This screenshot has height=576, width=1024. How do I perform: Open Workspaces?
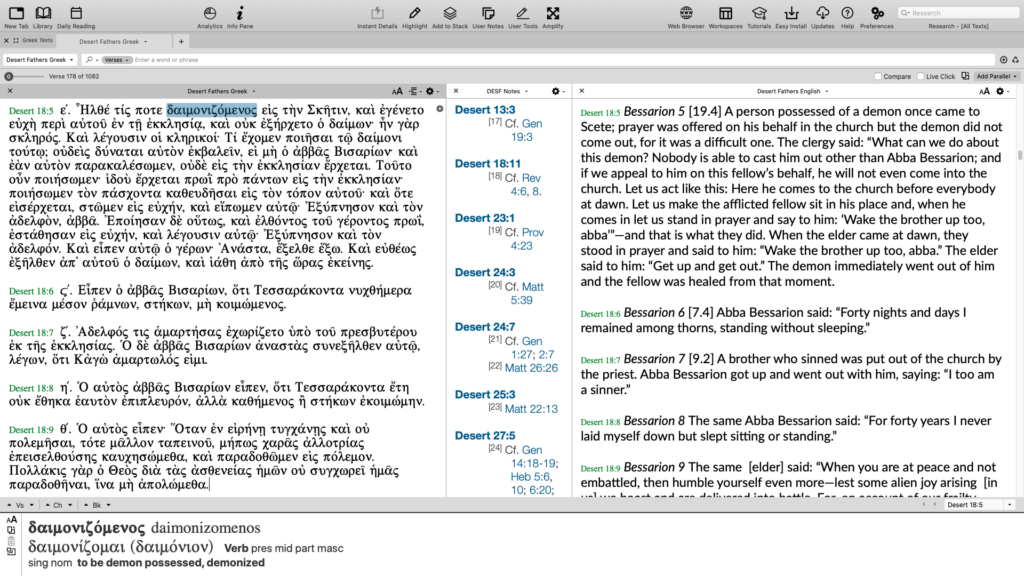point(726,17)
